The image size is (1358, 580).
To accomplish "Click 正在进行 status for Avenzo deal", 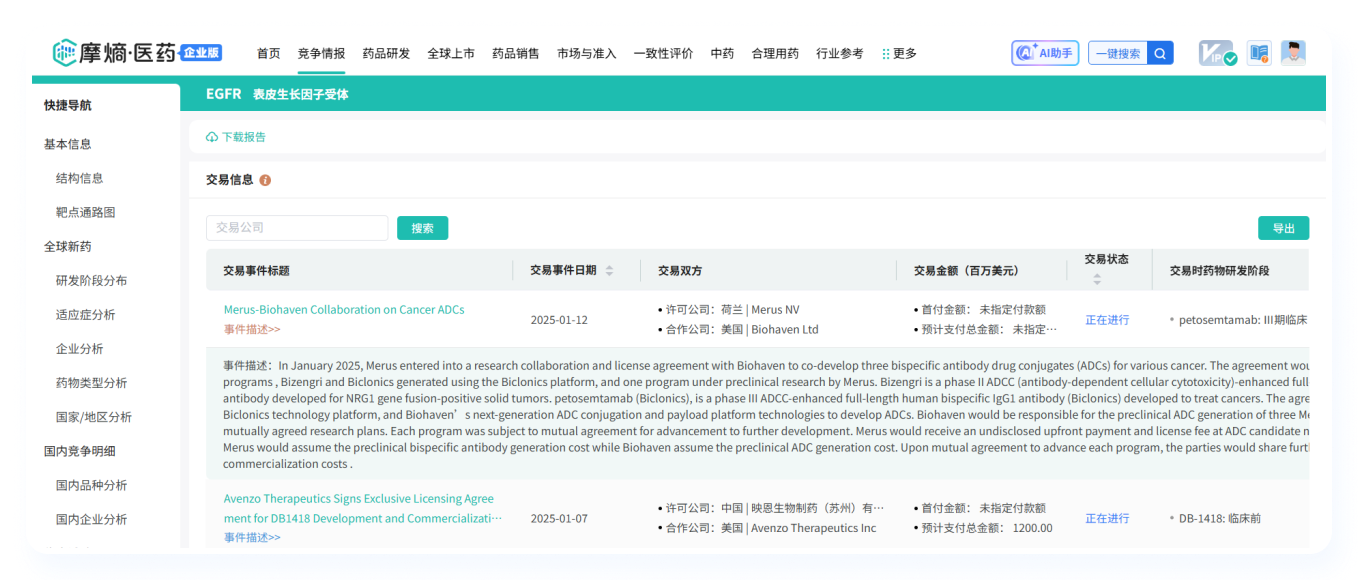I will 1107,518.
